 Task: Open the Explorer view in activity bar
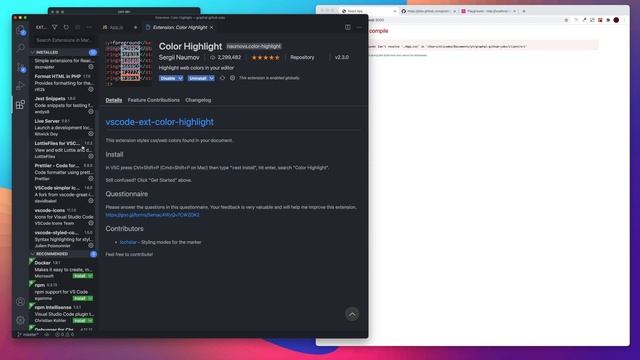pyautogui.click(x=20, y=30)
